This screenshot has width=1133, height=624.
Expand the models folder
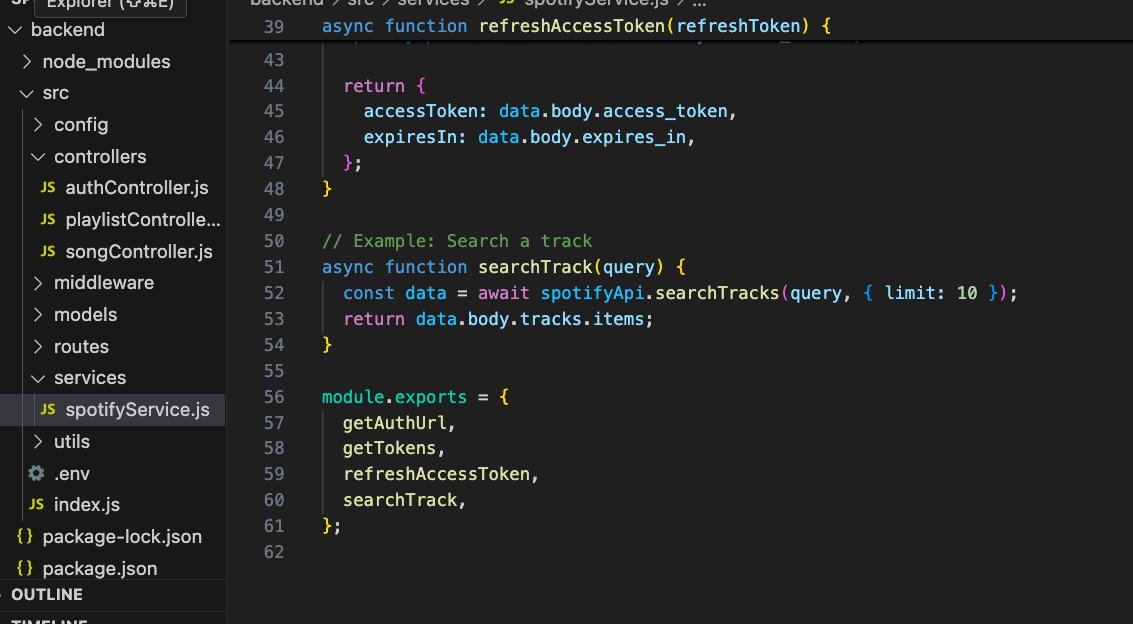pos(38,315)
